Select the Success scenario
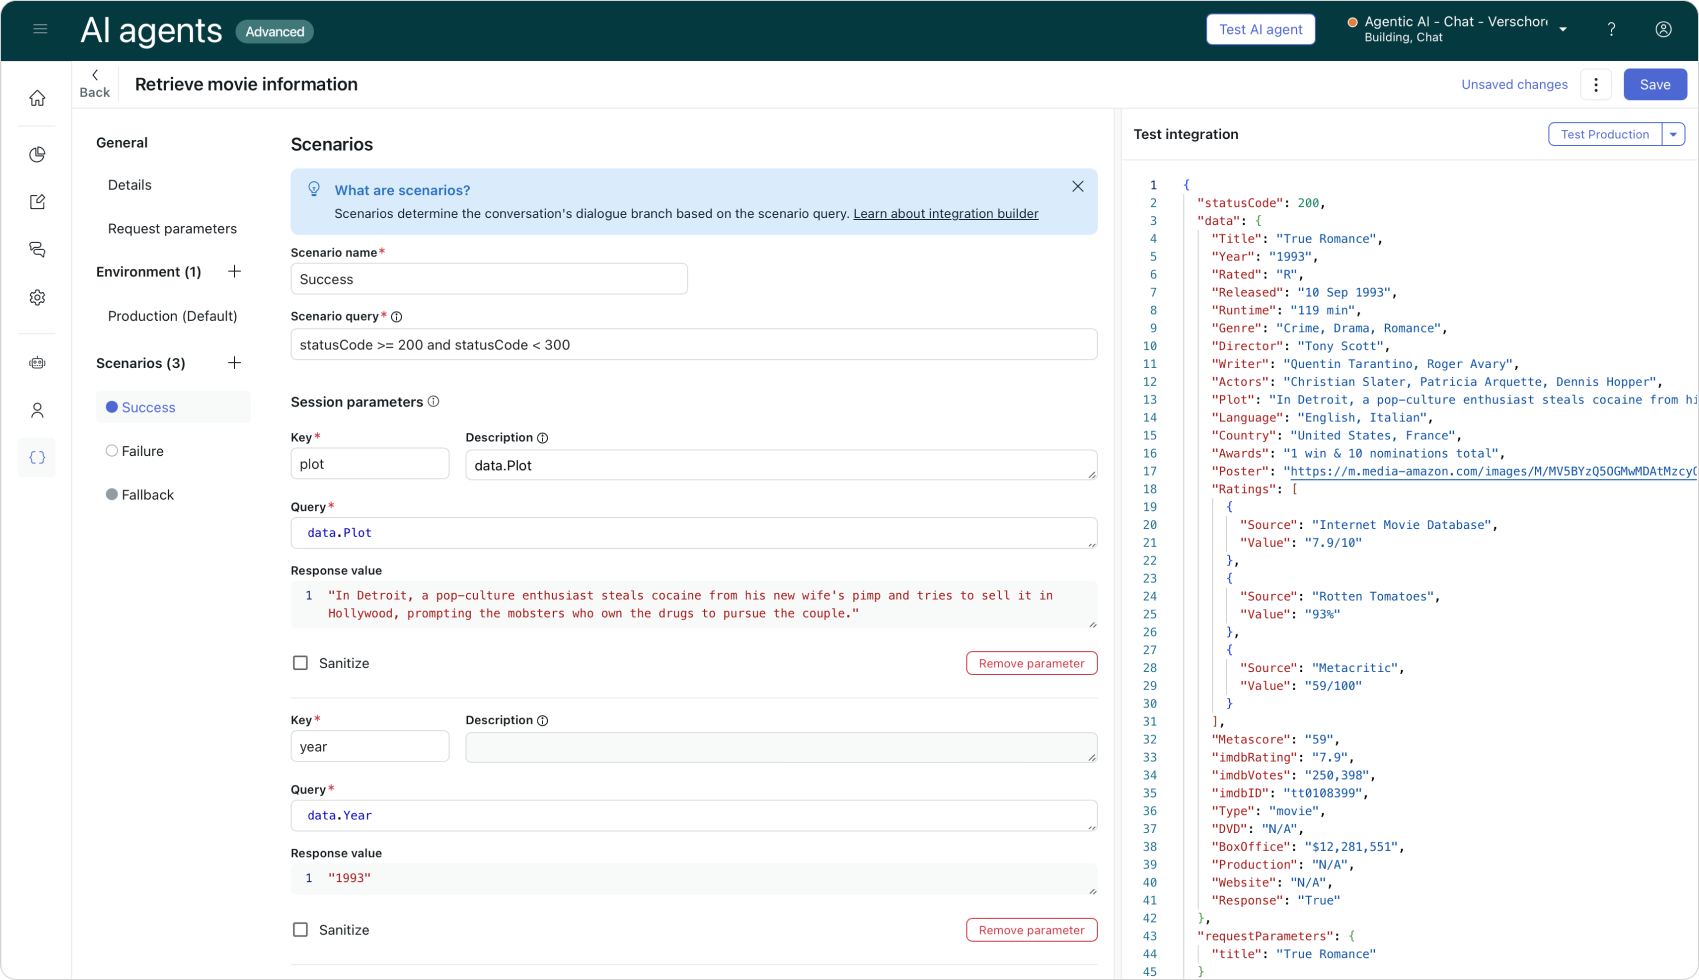1699x980 pixels. coord(173,407)
